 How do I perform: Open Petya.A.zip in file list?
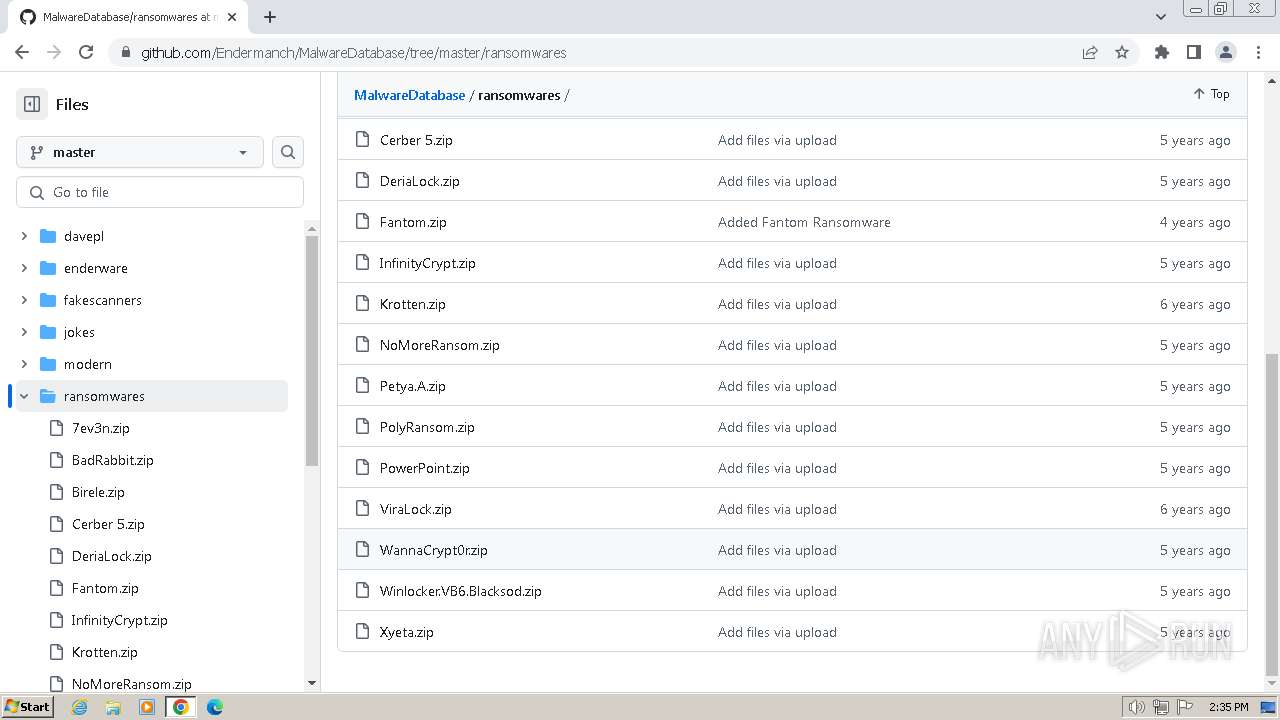[413, 386]
